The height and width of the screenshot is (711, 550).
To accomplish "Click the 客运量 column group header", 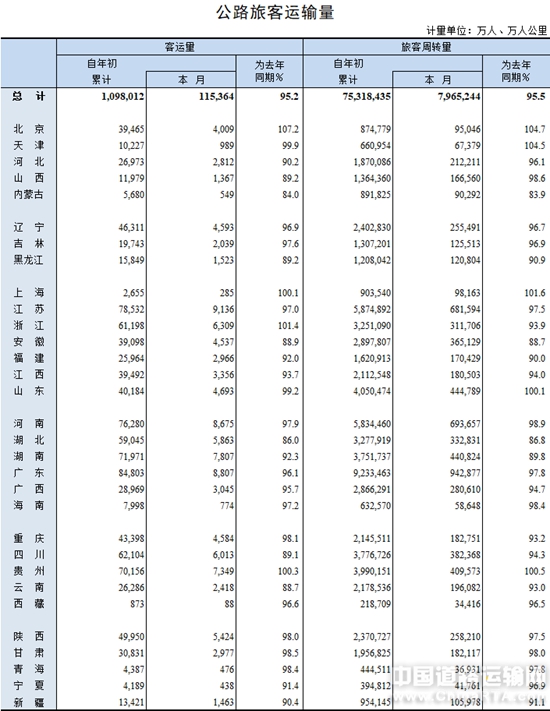I will click(180, 47).
